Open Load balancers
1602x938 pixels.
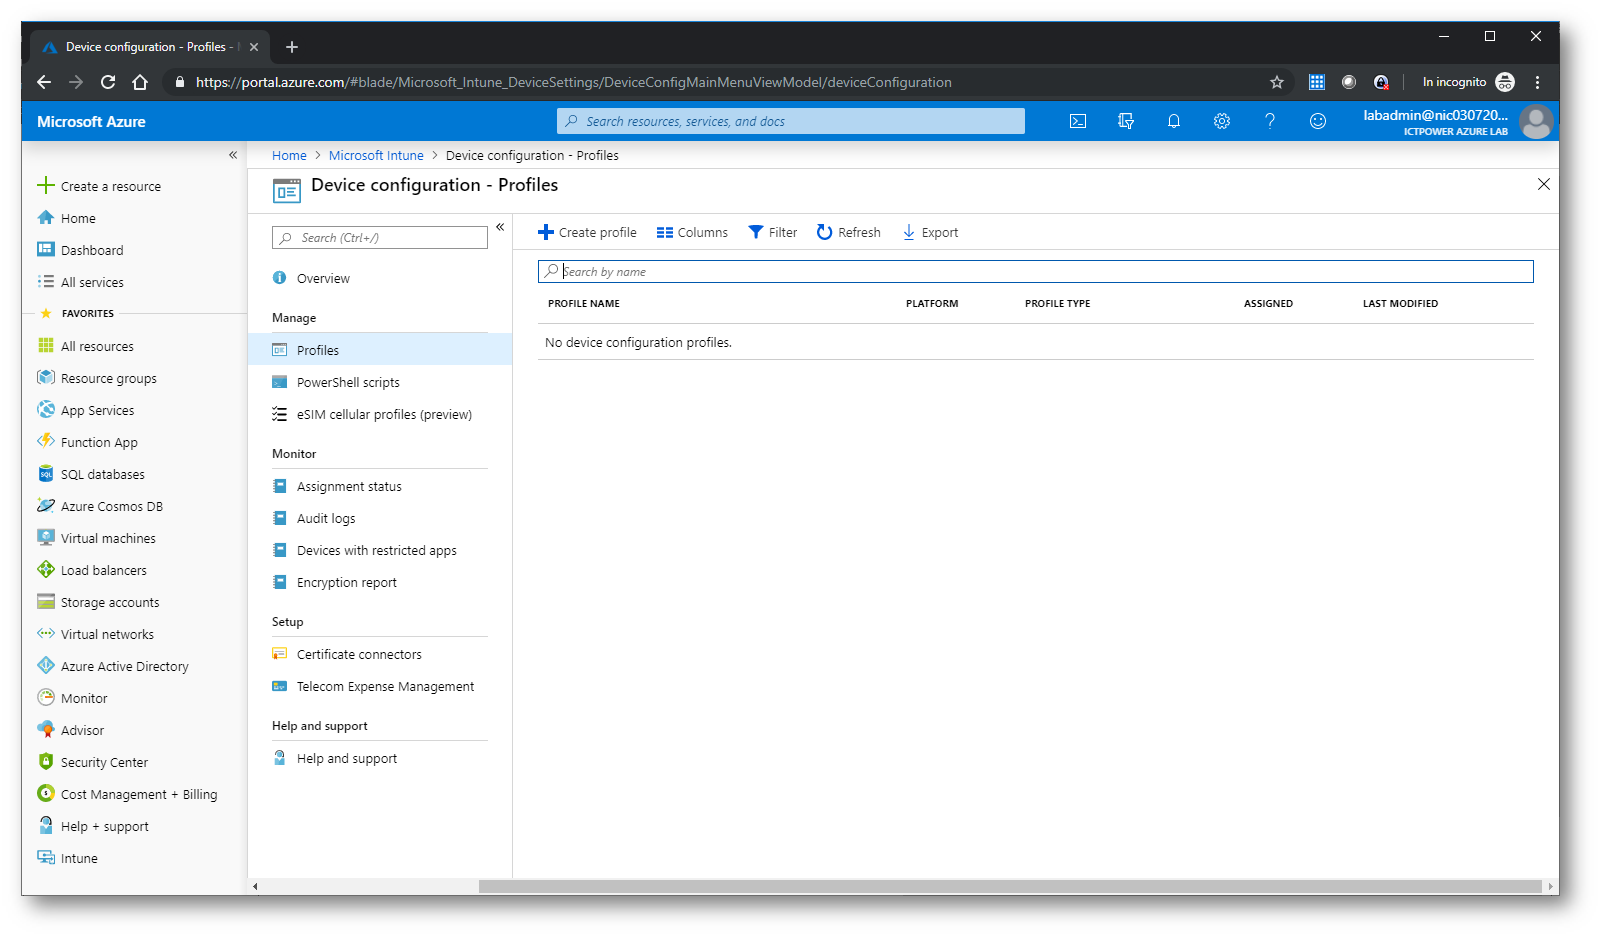tap(103, 570)
